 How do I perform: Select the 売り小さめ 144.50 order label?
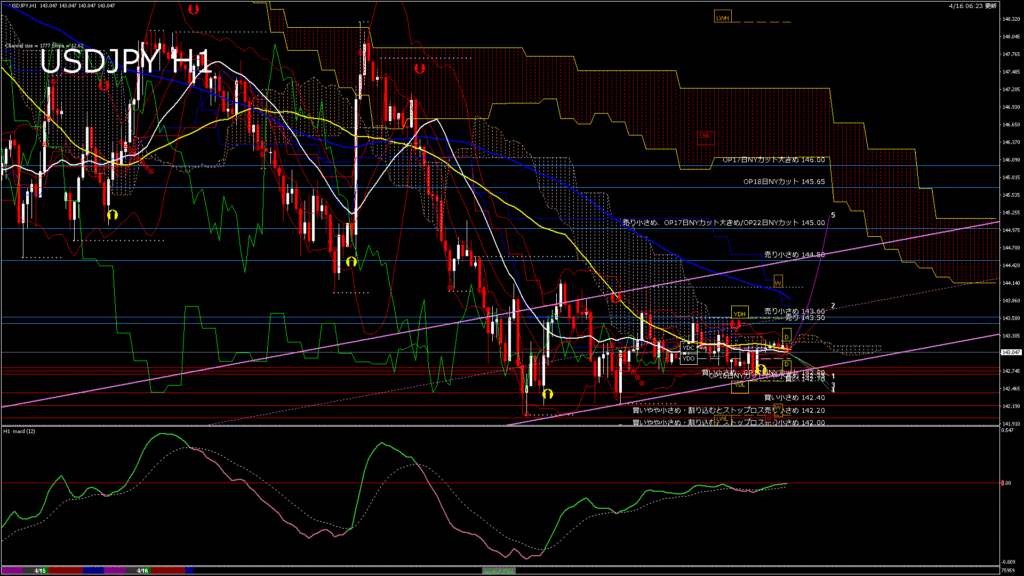[794, 255]
